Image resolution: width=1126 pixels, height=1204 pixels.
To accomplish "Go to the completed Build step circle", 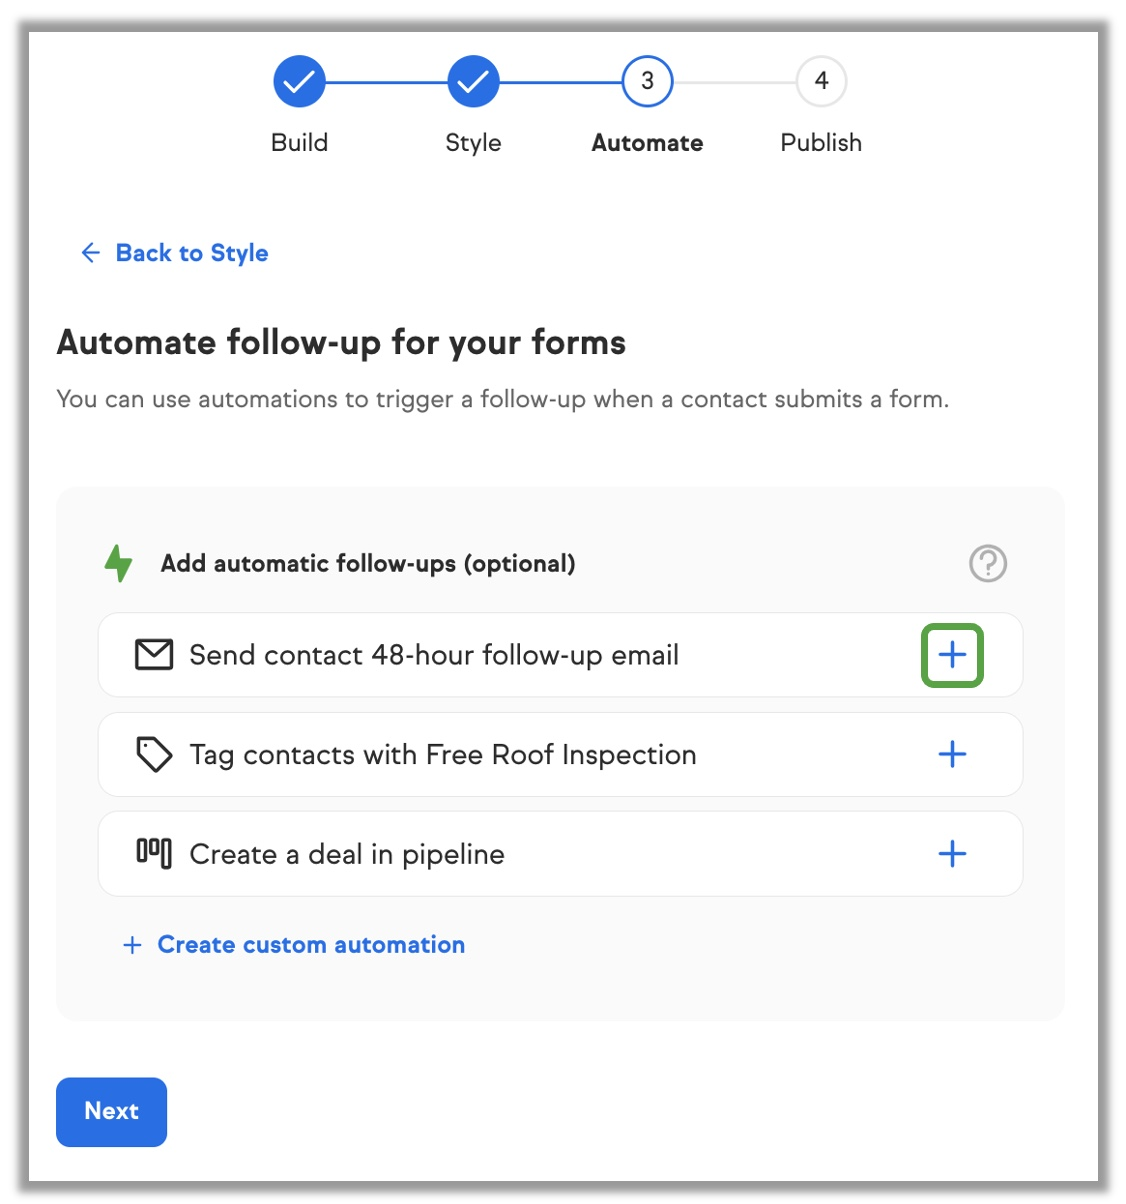I will (x=299, y=81).
